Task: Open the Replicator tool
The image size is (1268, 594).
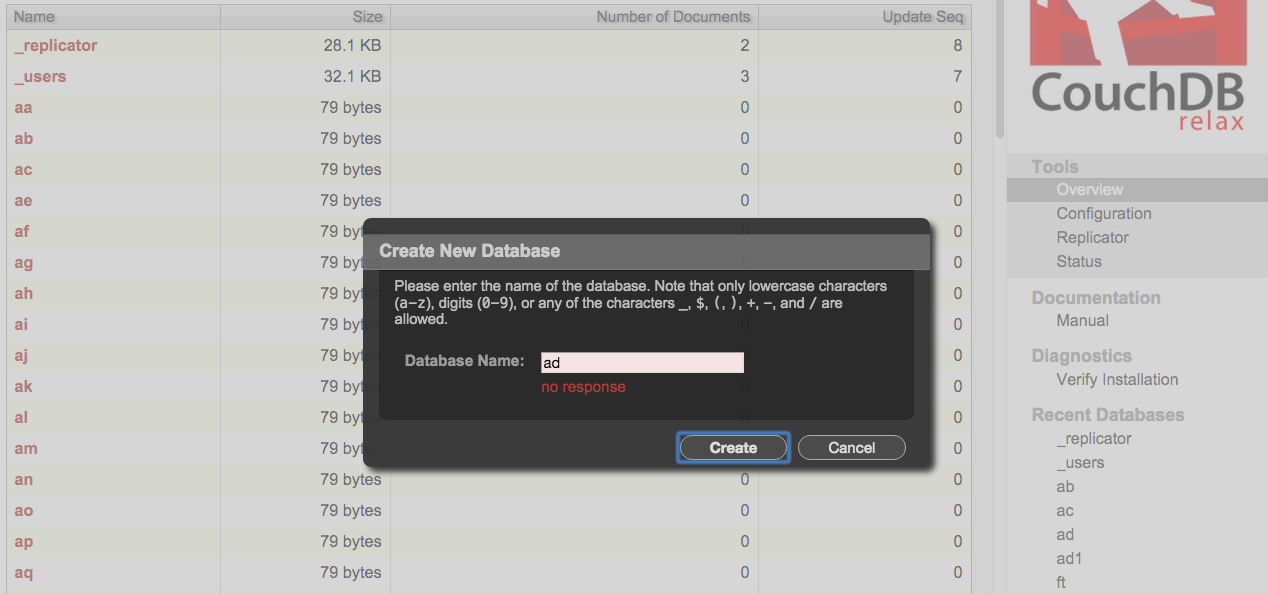Action: [1092, 237]
